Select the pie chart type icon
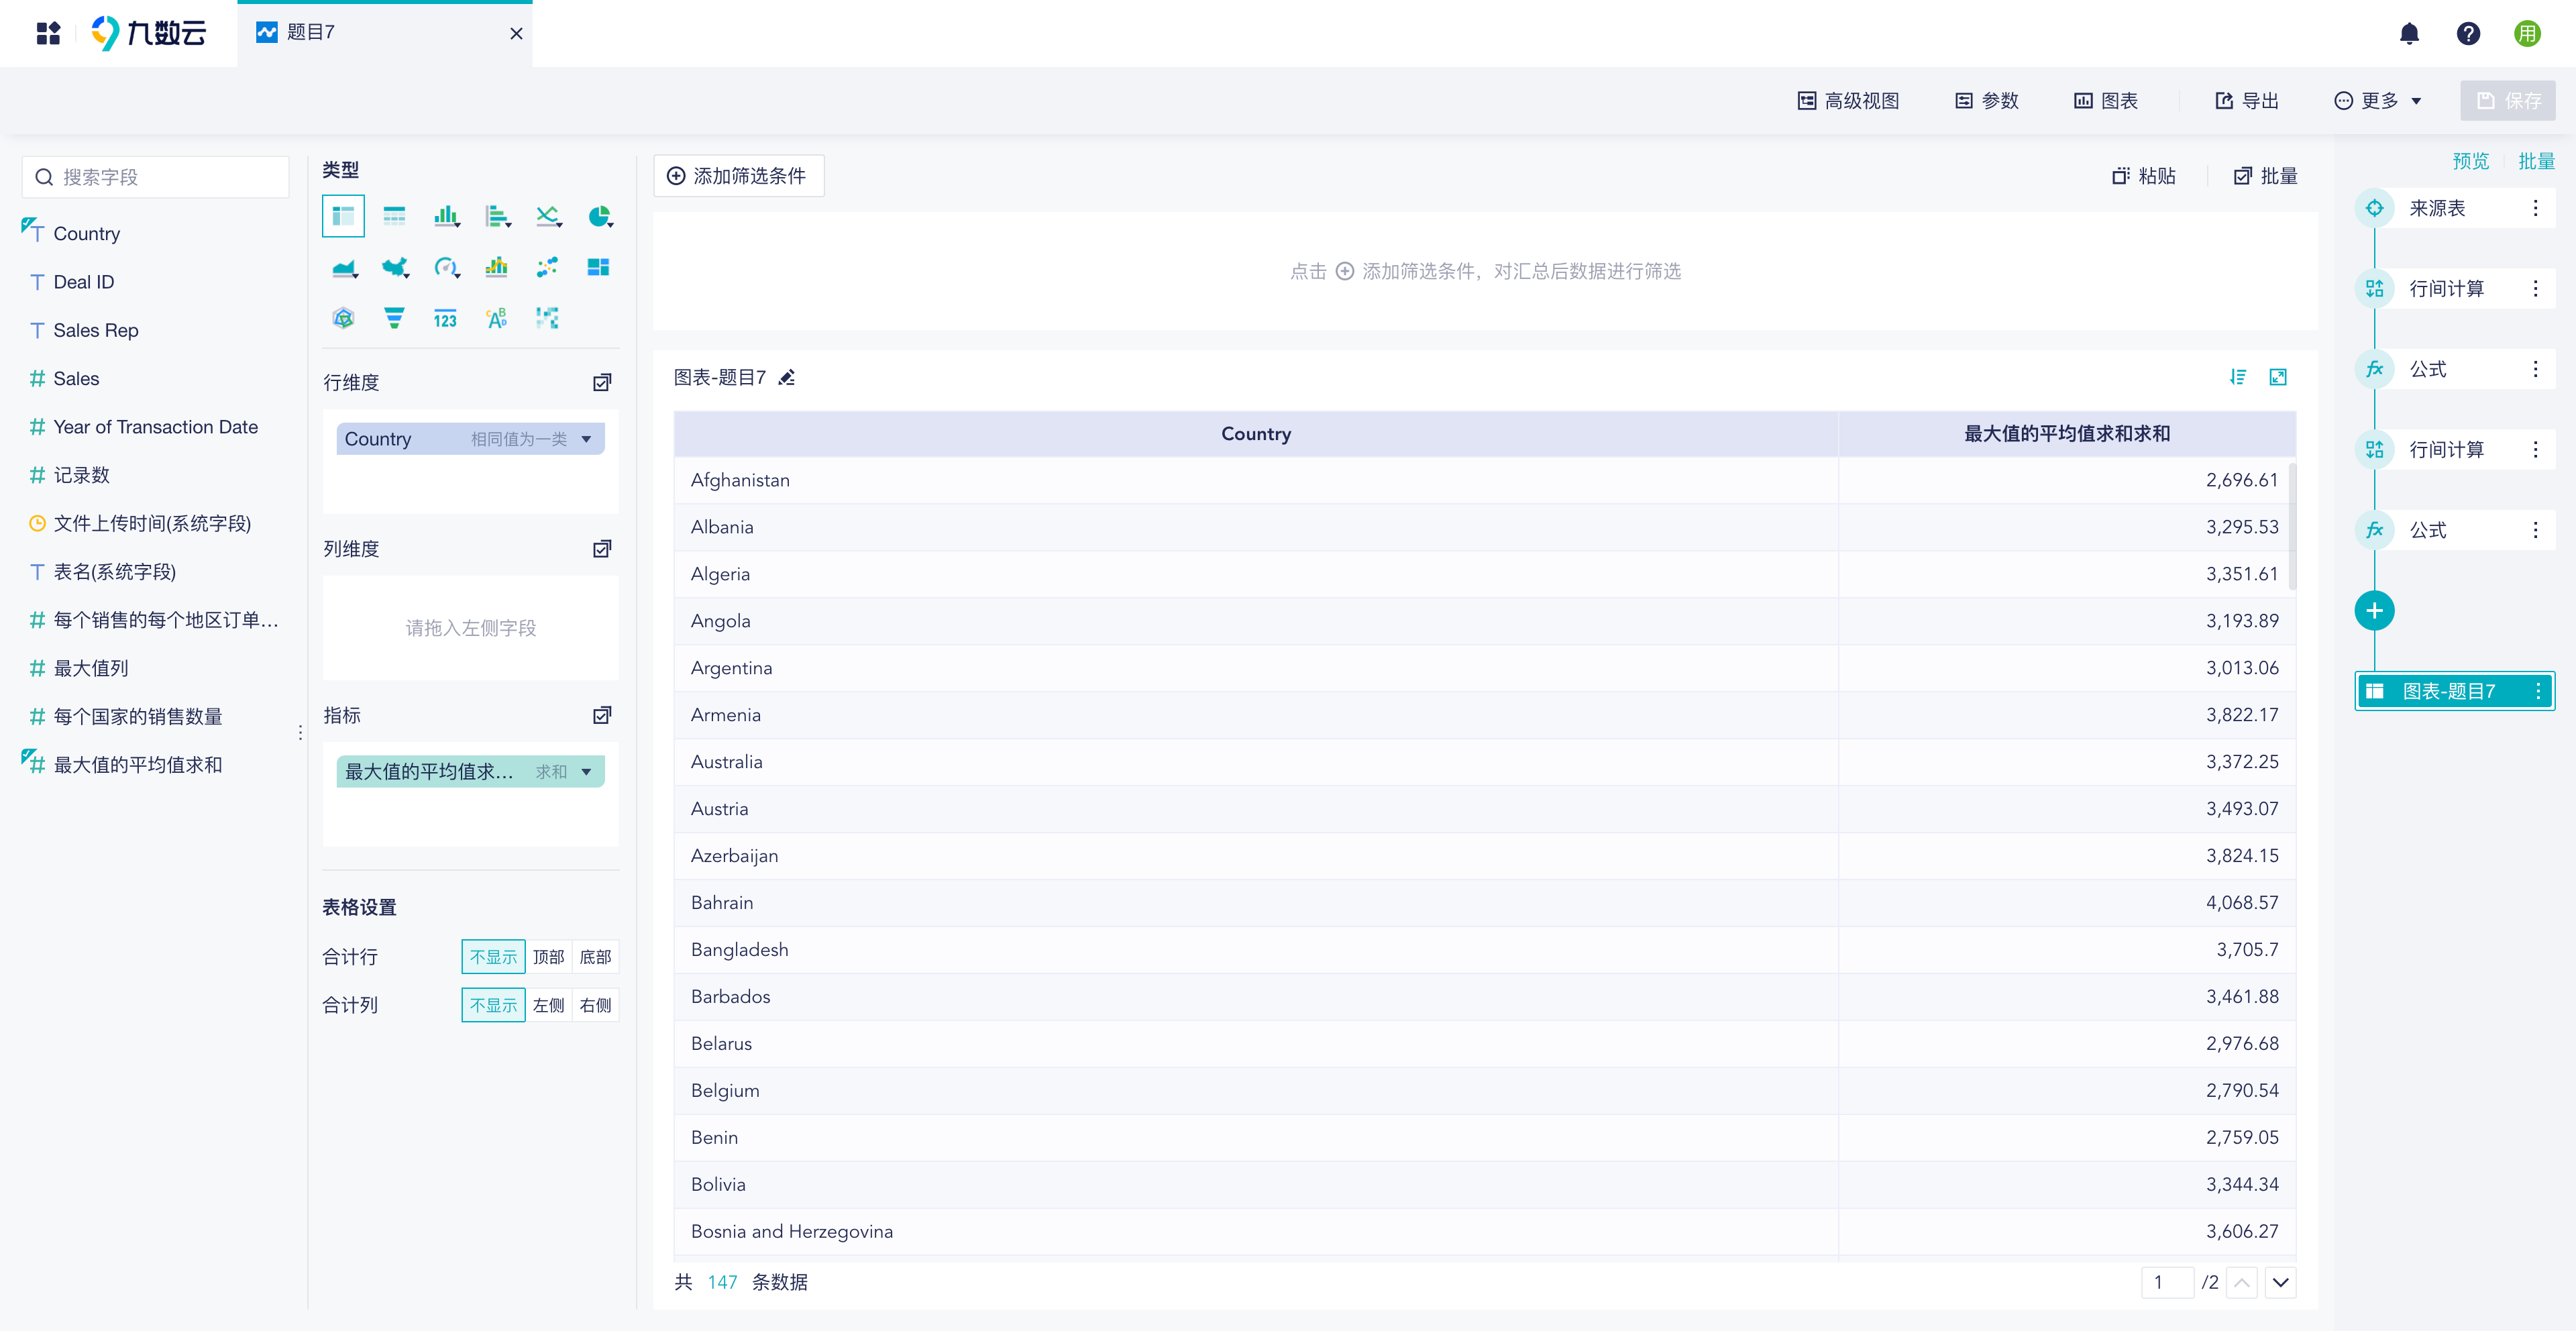Image resolution: width=2576 pixels, height=1331 pixels. tap(599, 216)
